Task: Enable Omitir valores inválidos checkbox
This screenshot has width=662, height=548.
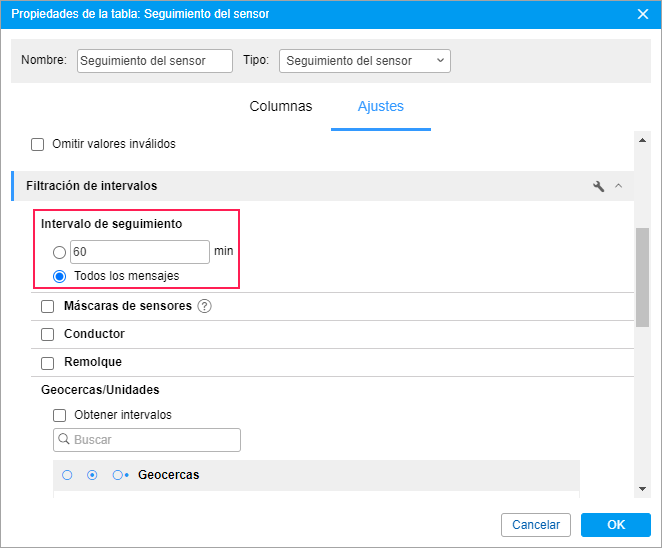Action: click(38, 144)
